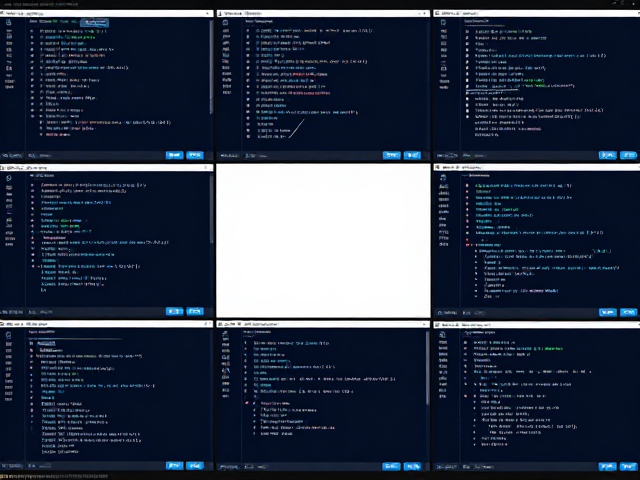Click the right blue button in the middle-left window
This screenshot has height=480, width=640.
point(195,311)
